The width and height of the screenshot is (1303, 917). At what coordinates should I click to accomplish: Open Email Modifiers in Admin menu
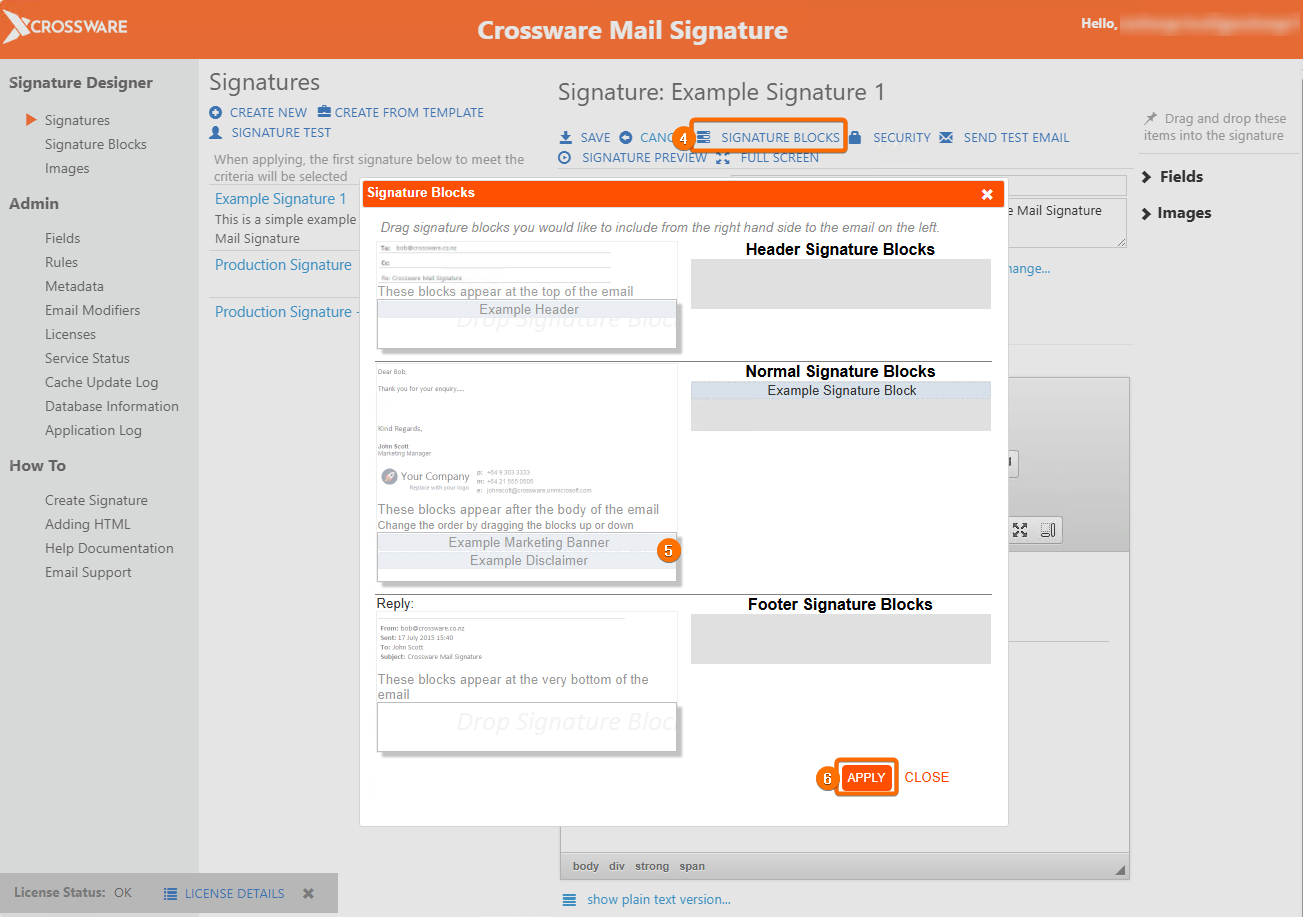(x=92, y=310)
